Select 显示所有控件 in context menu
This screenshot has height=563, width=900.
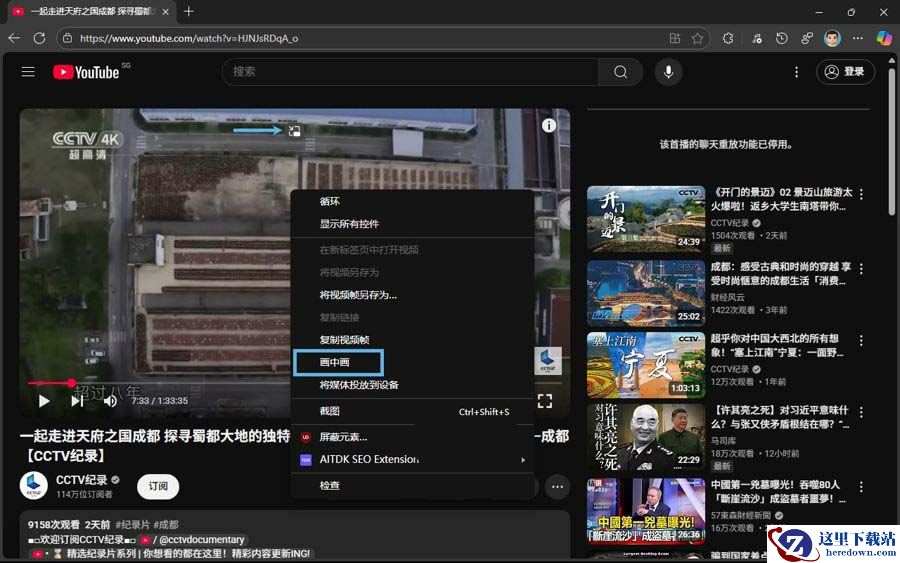412,224
